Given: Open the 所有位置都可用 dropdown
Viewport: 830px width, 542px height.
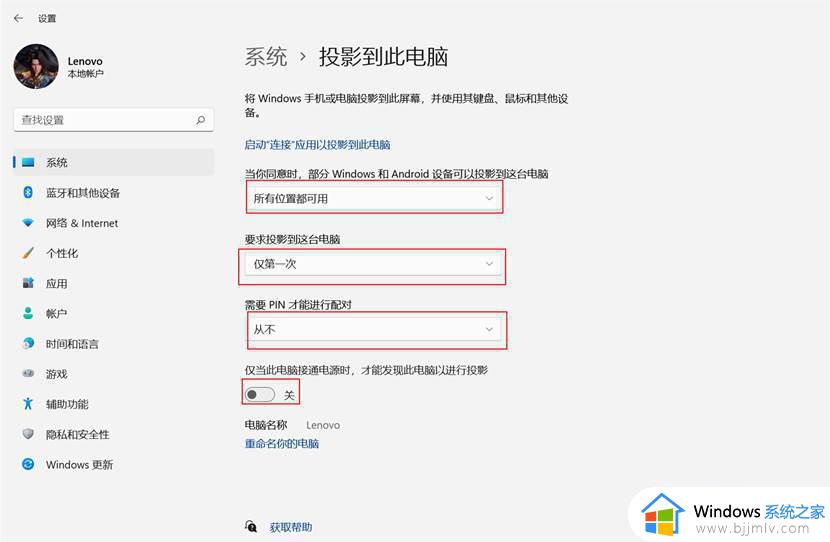Looking at the screenshot, I should (374, 198).
